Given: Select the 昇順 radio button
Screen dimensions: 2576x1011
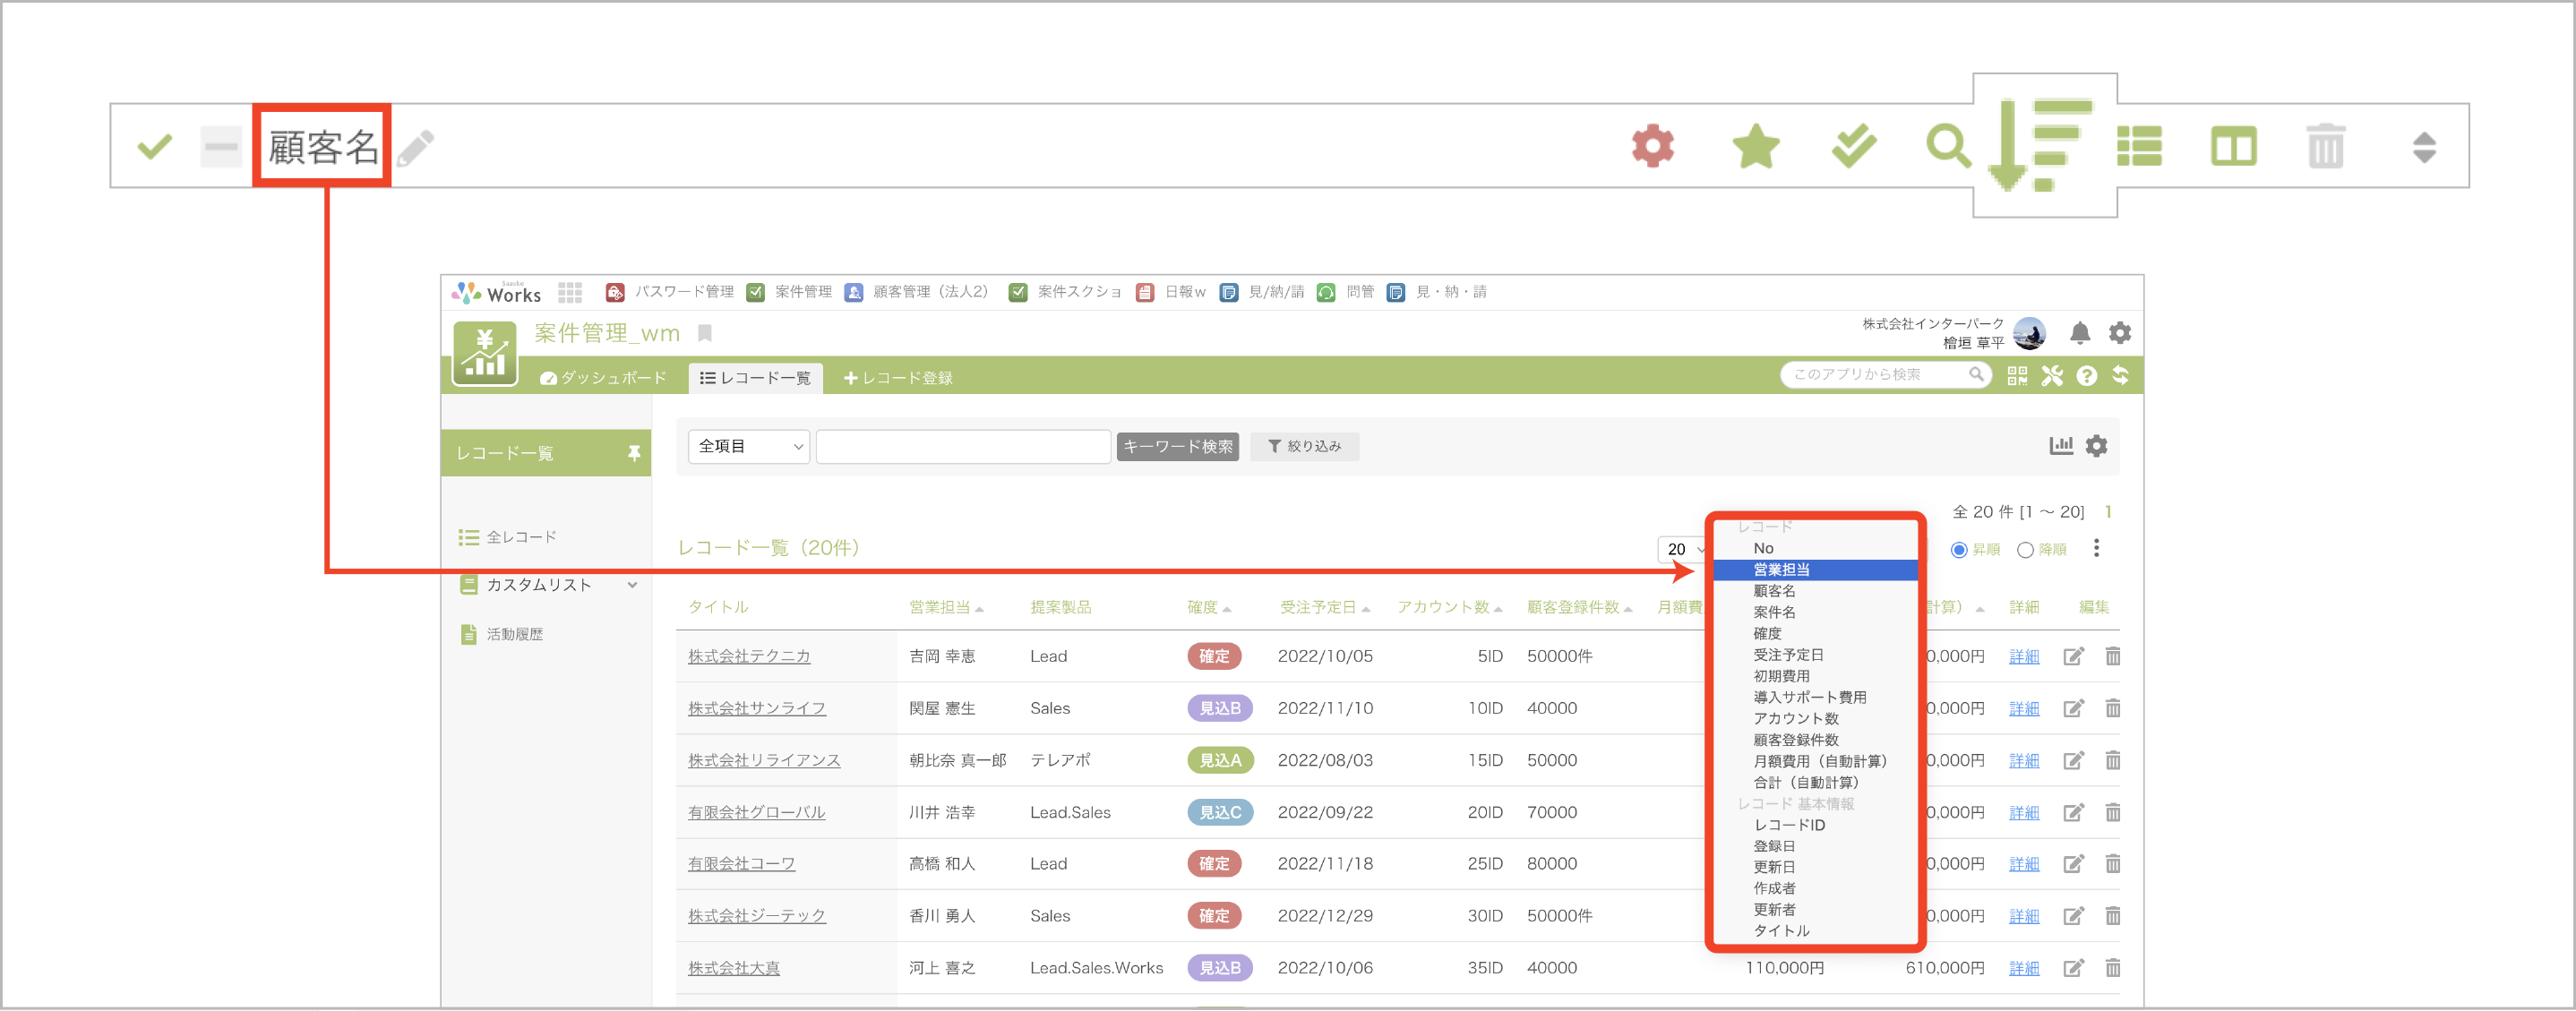Looking at the screenshot, I should pos(1958,549).
